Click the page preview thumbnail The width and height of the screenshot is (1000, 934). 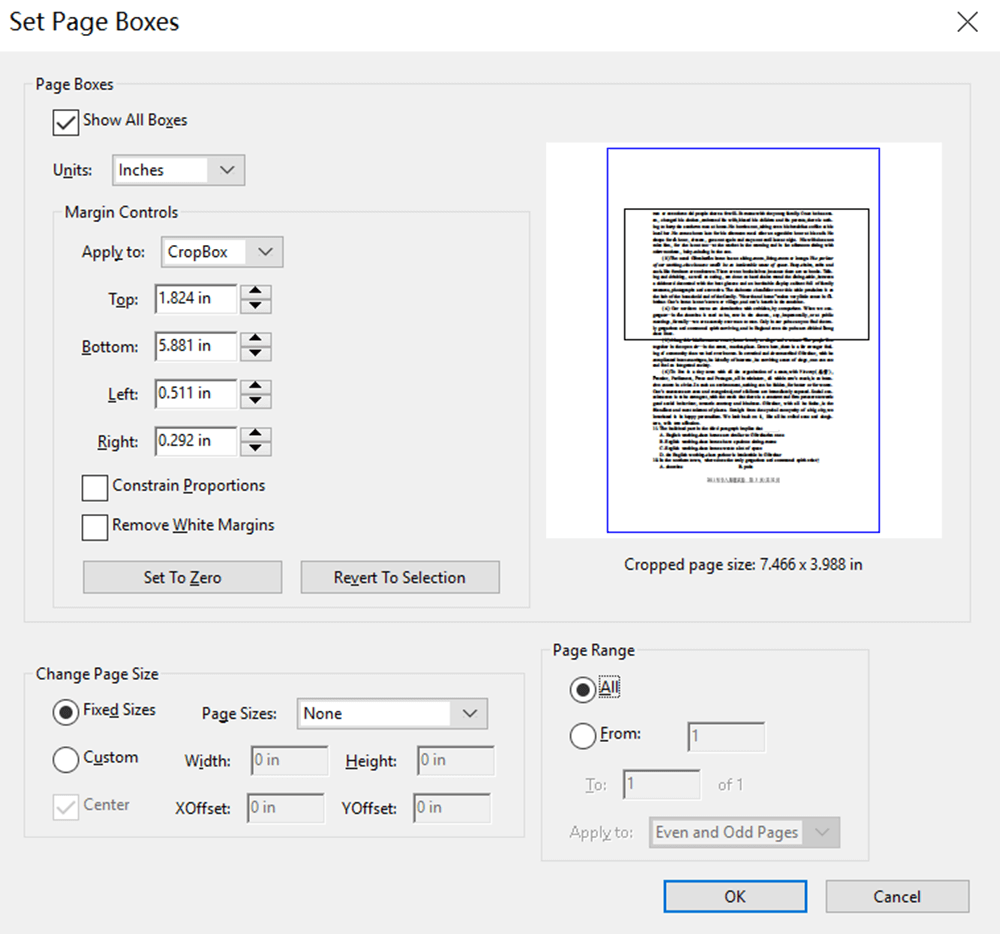point(743,340)
